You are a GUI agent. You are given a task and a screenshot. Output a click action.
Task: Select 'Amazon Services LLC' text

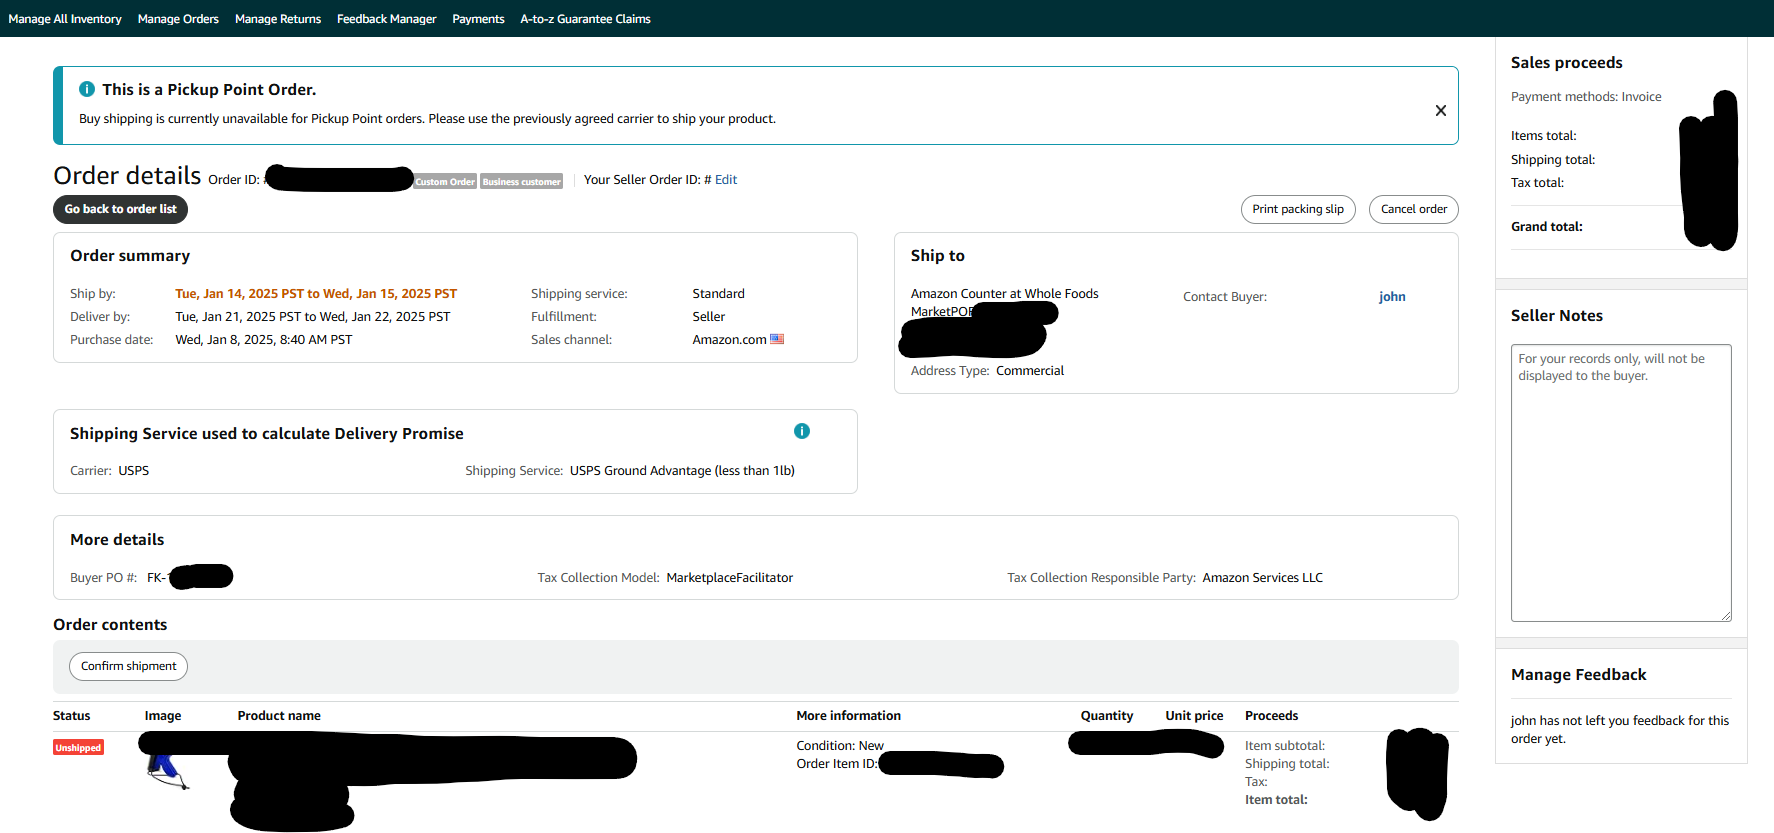(1262, 578)
